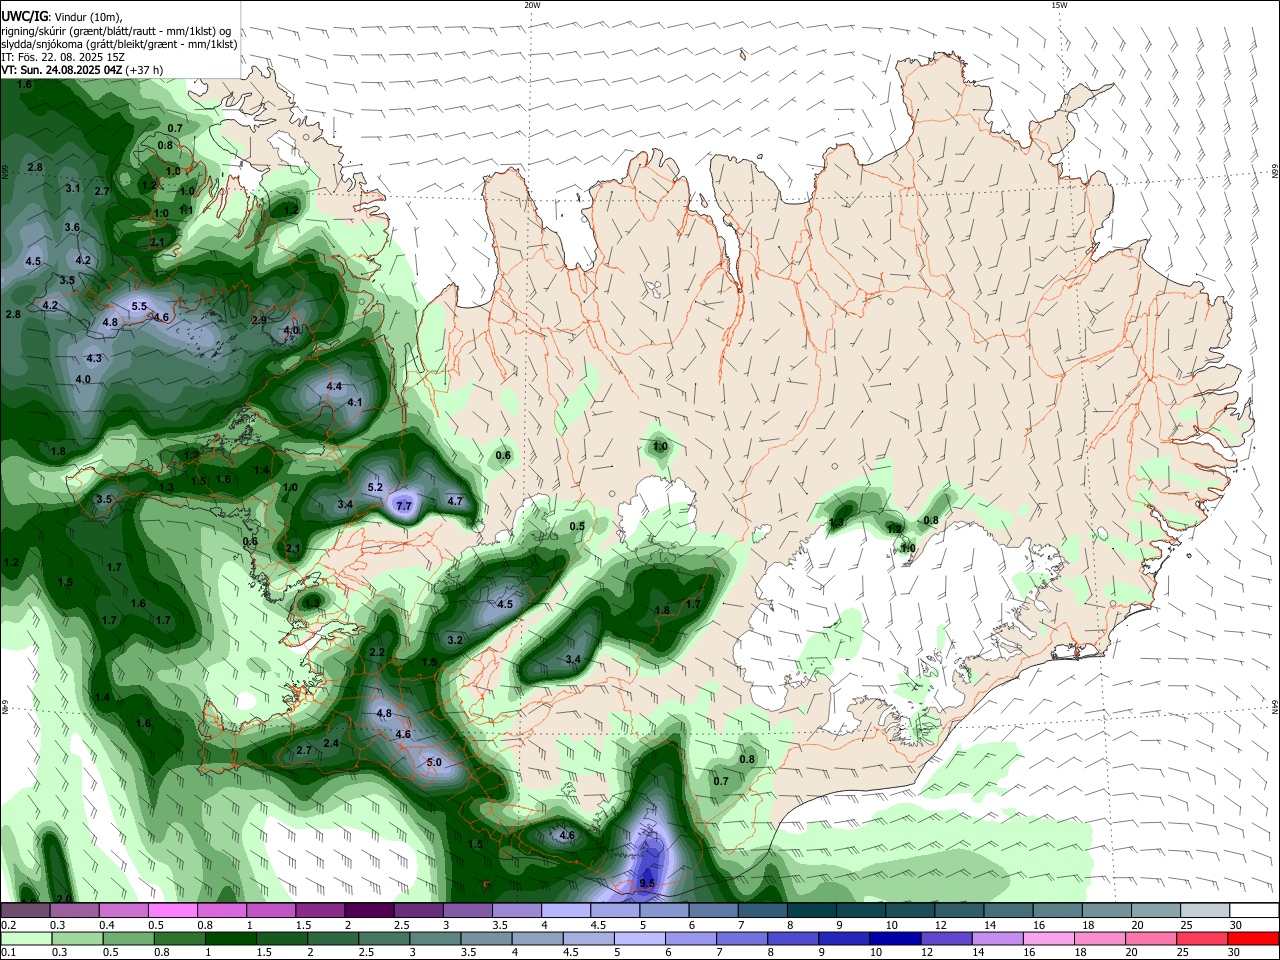This screenshot has width=1280, height=960.
Task: Click the IT initial time line reading 22. 08. 2025 15Z
Action: [x=63, y=57]
